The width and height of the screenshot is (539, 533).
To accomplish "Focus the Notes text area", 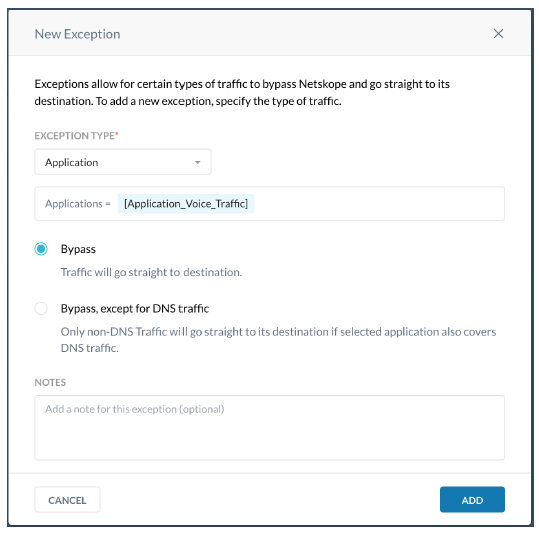I will [x=270, y=427].
